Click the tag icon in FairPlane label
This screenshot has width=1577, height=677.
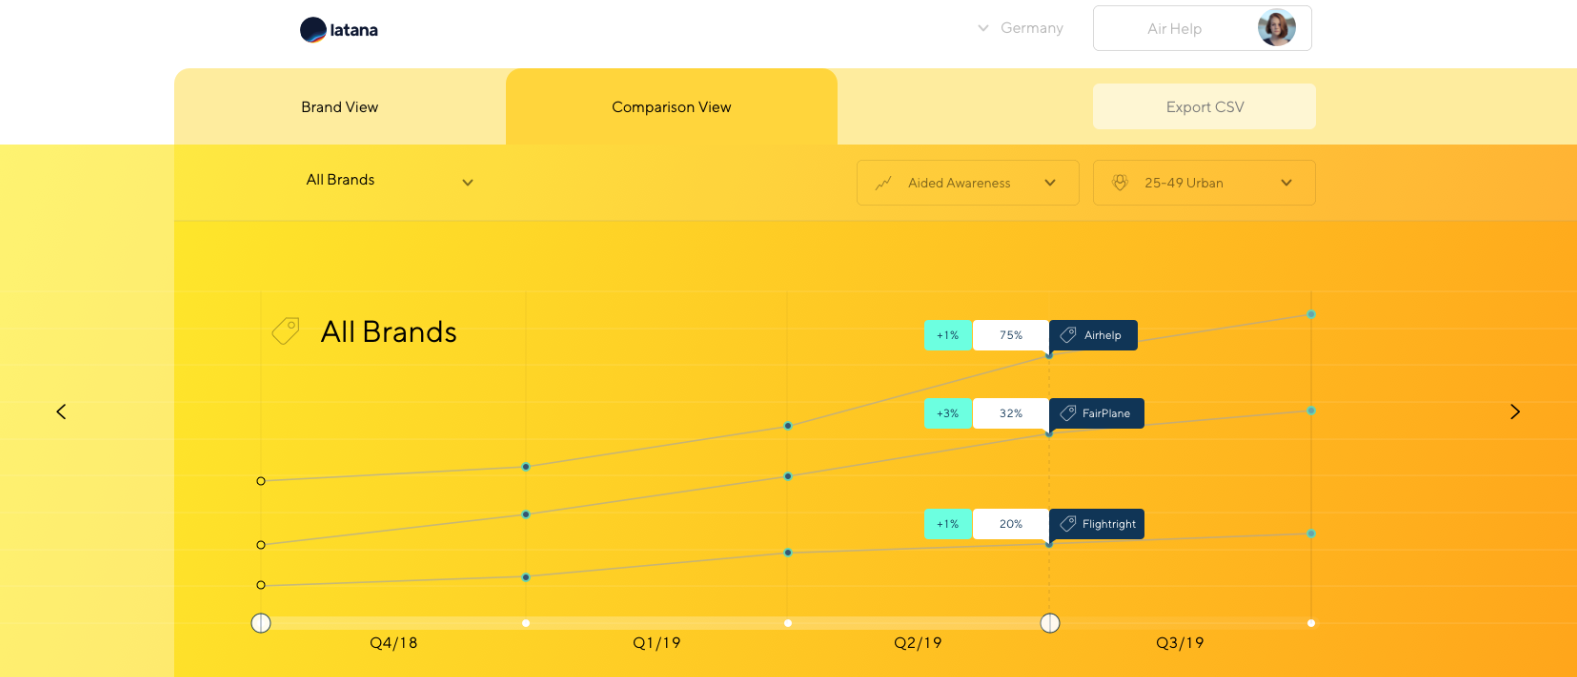1068,413
